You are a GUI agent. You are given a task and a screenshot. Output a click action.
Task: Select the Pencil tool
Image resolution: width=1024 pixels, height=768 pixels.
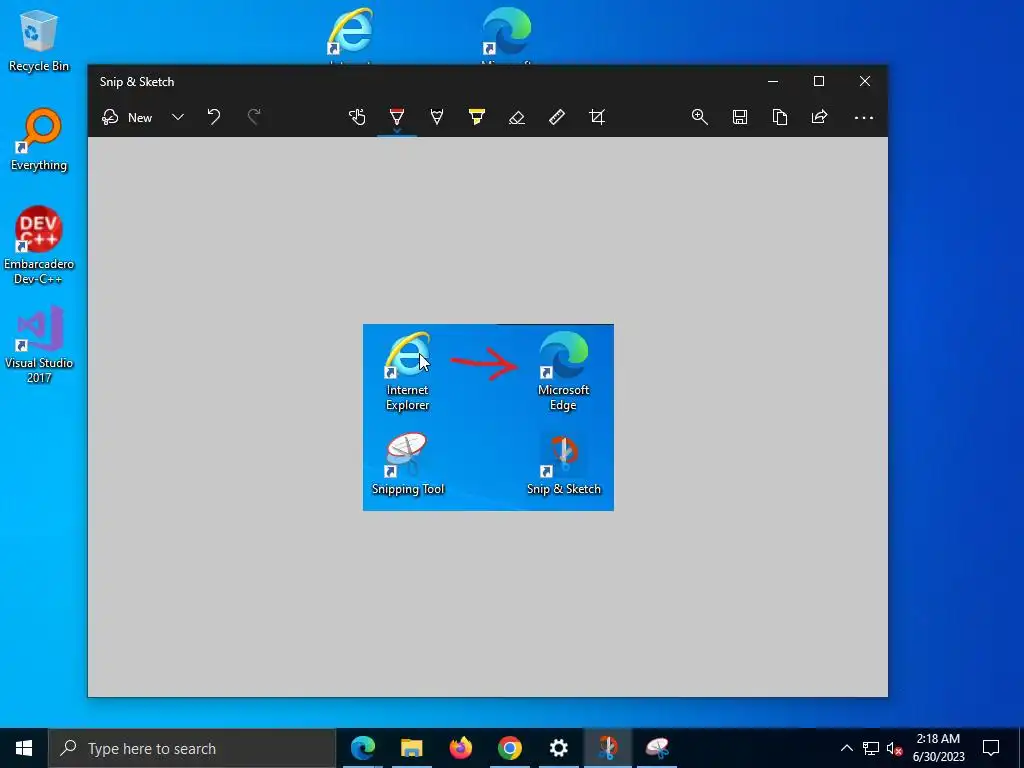437,118
